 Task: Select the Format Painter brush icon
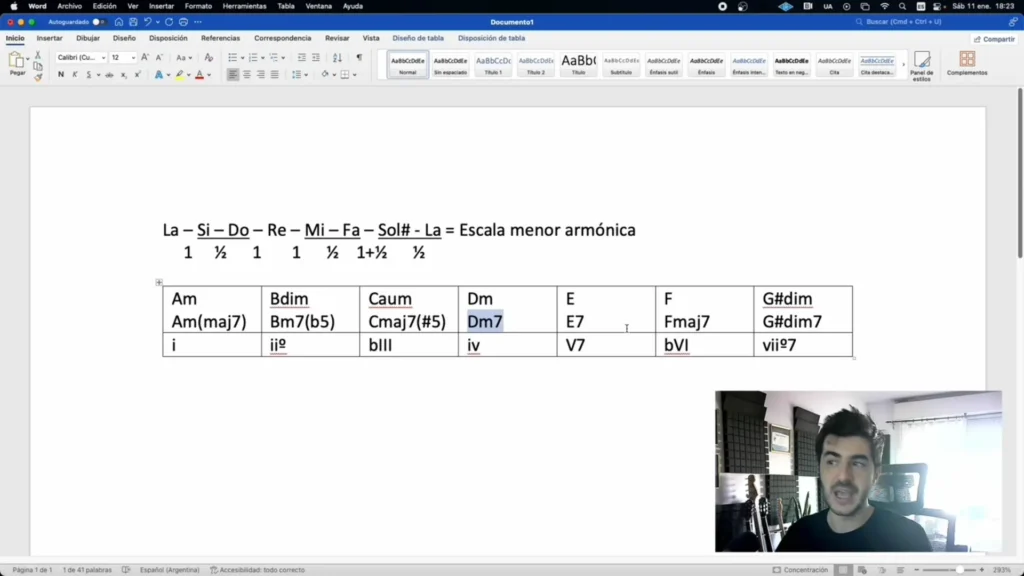pos(38,78)
